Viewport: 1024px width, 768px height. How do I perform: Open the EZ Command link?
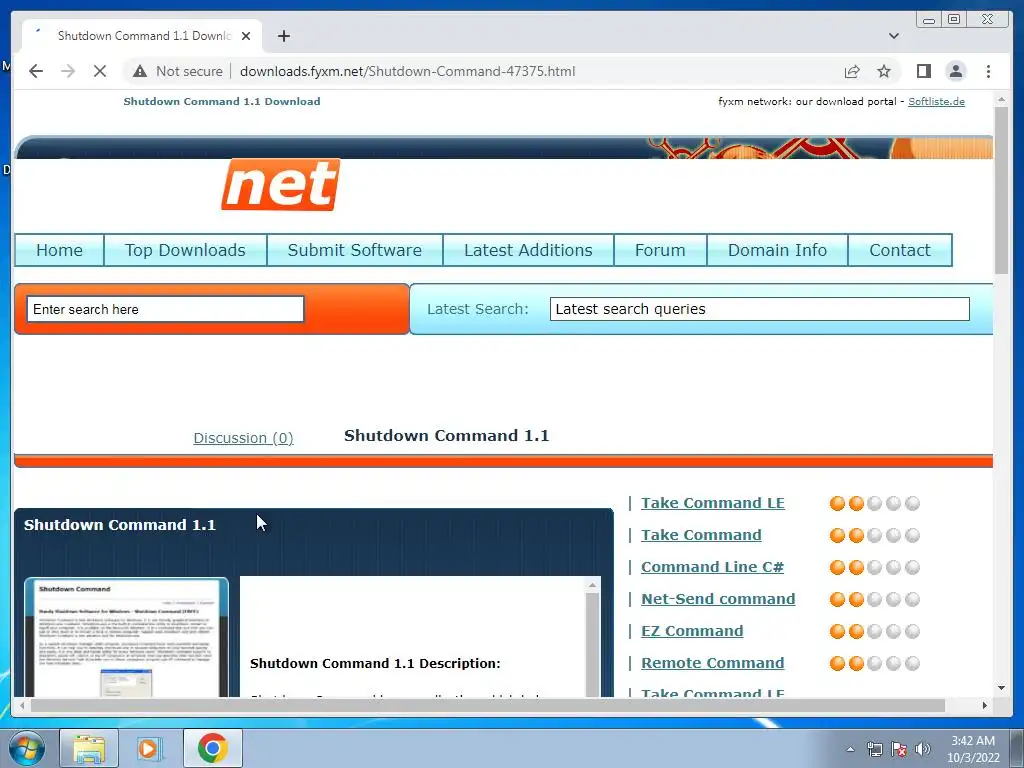coord(692,631)
